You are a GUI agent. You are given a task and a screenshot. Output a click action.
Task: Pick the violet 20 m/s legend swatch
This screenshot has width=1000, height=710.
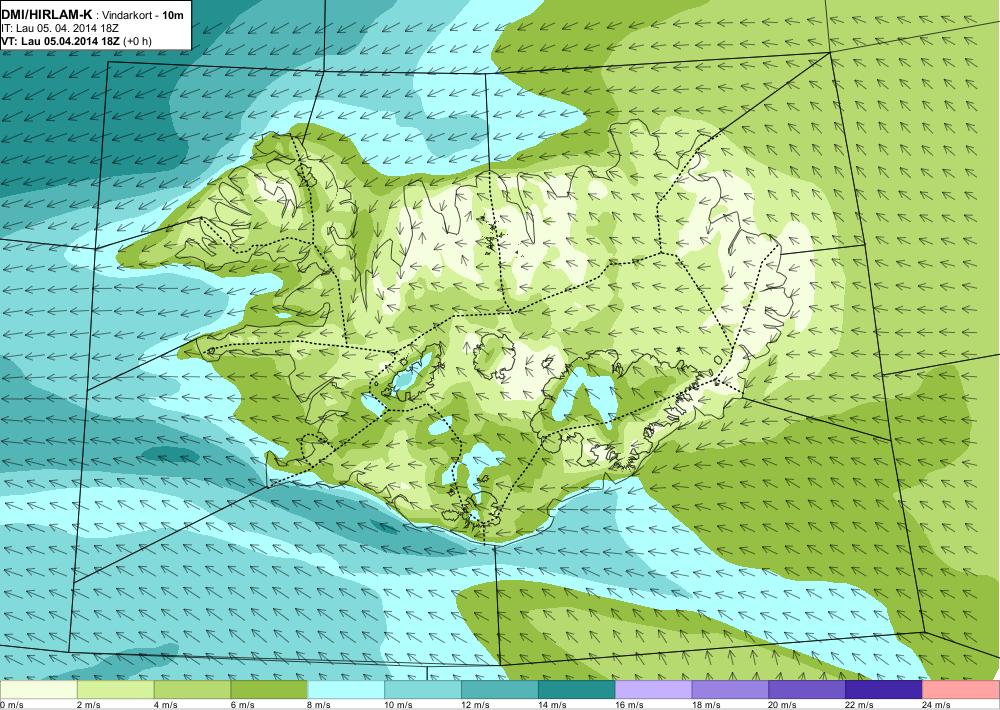coord(807,690)
